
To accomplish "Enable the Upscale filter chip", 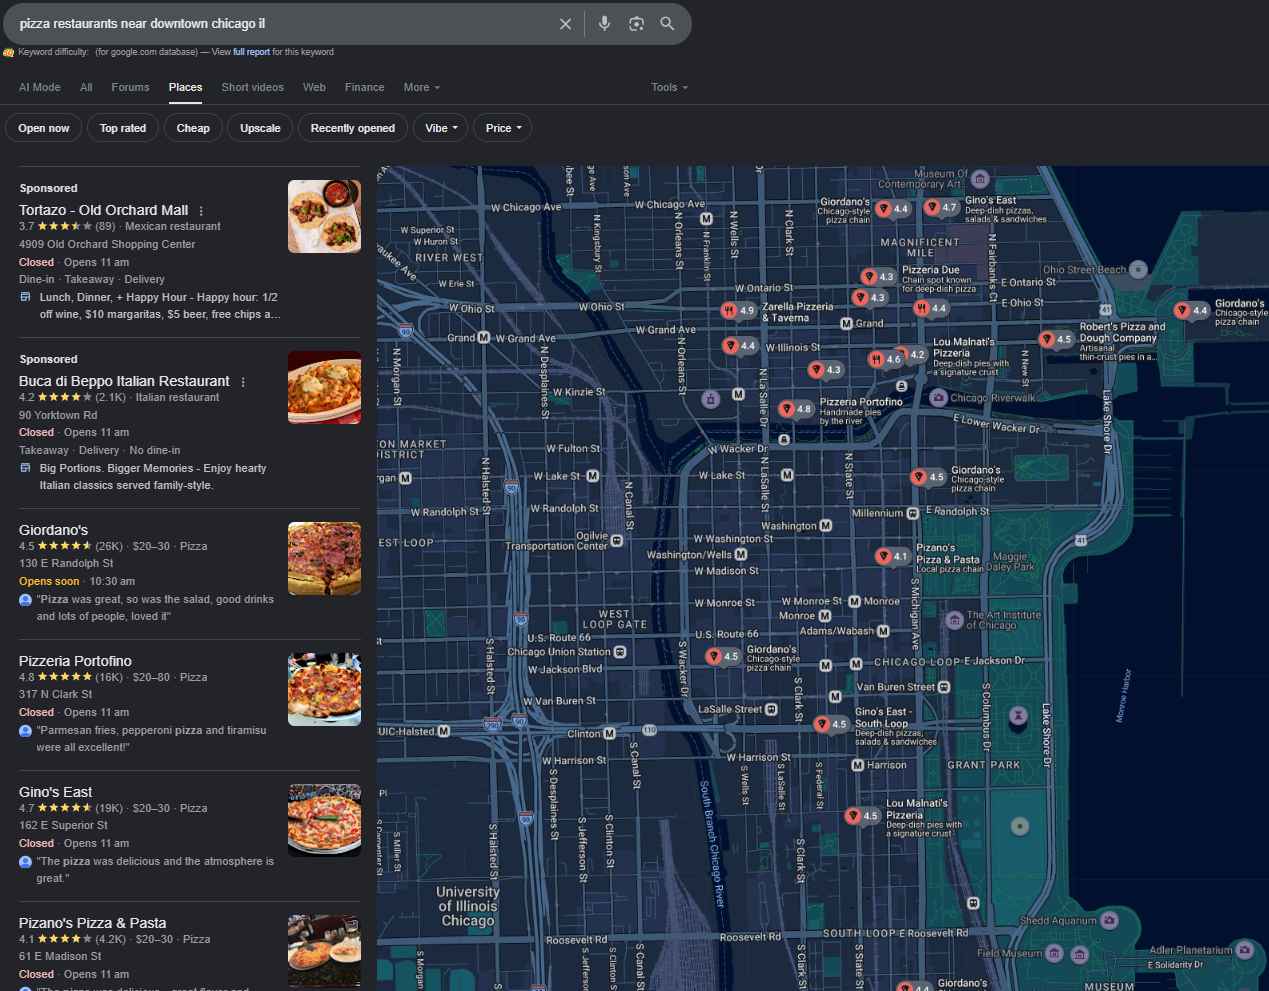I will 260,128.
